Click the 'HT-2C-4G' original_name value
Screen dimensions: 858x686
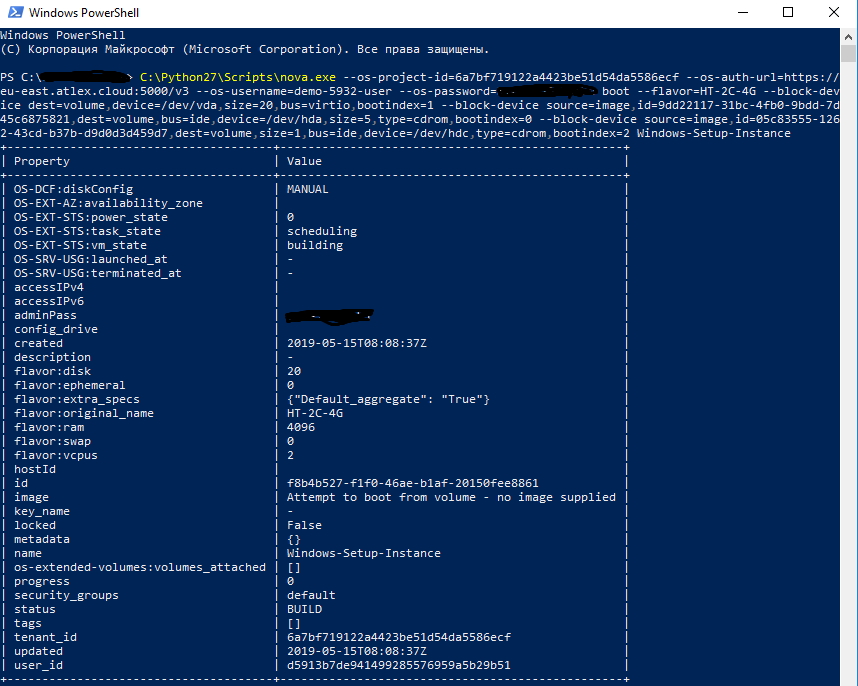pyautogui.click(x=315, y=414)
